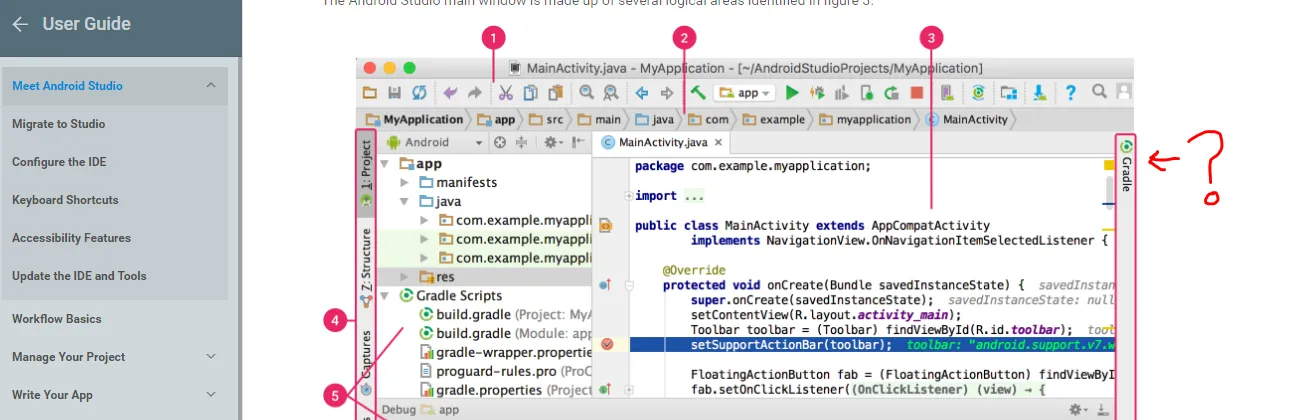Open the Gradle tool window tab

(1126, 165)
